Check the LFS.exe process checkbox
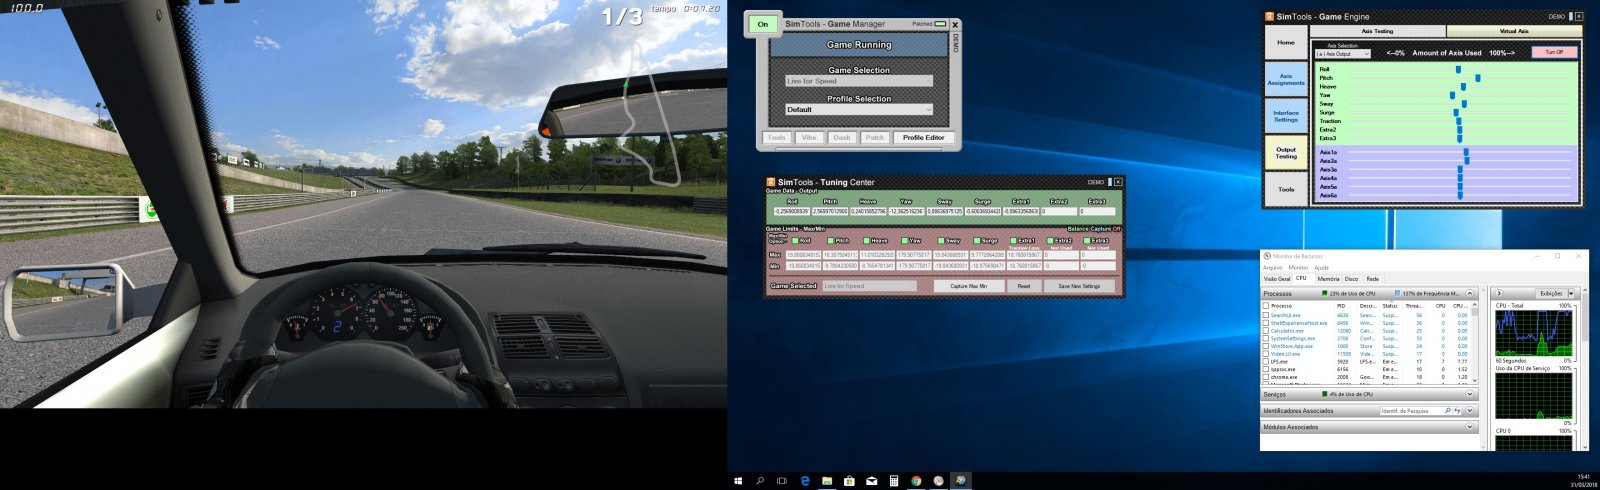Viewport: 1600px width, 490px height. click(x=1266, y=362)
